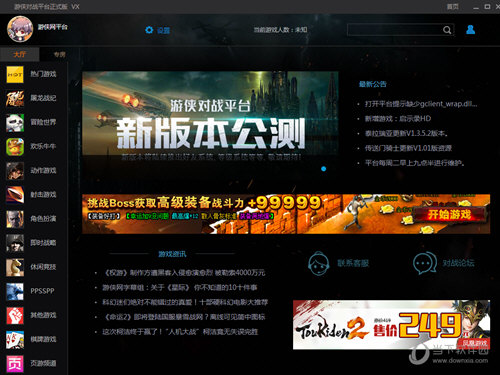The image size is (500, 375).
Task: Open the "人机大战" news item
Action: (x=180, y=332)
